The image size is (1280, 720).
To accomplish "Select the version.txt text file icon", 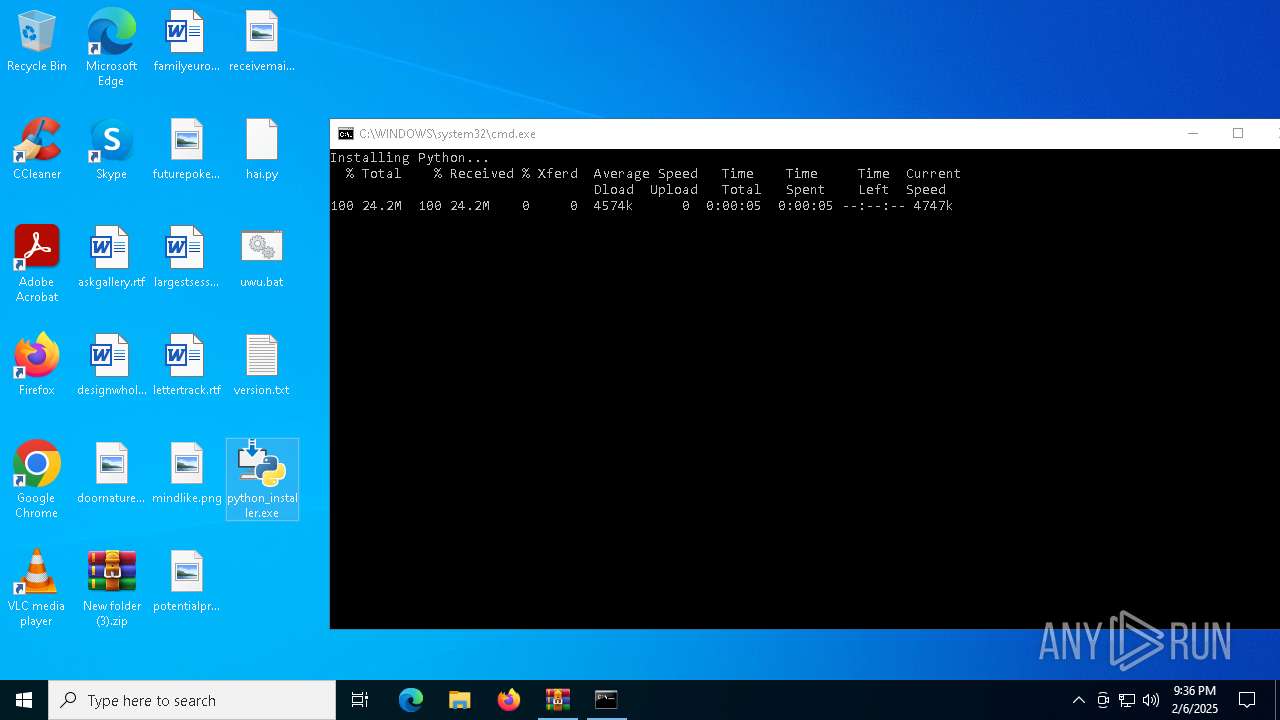I will click(261, 365).
